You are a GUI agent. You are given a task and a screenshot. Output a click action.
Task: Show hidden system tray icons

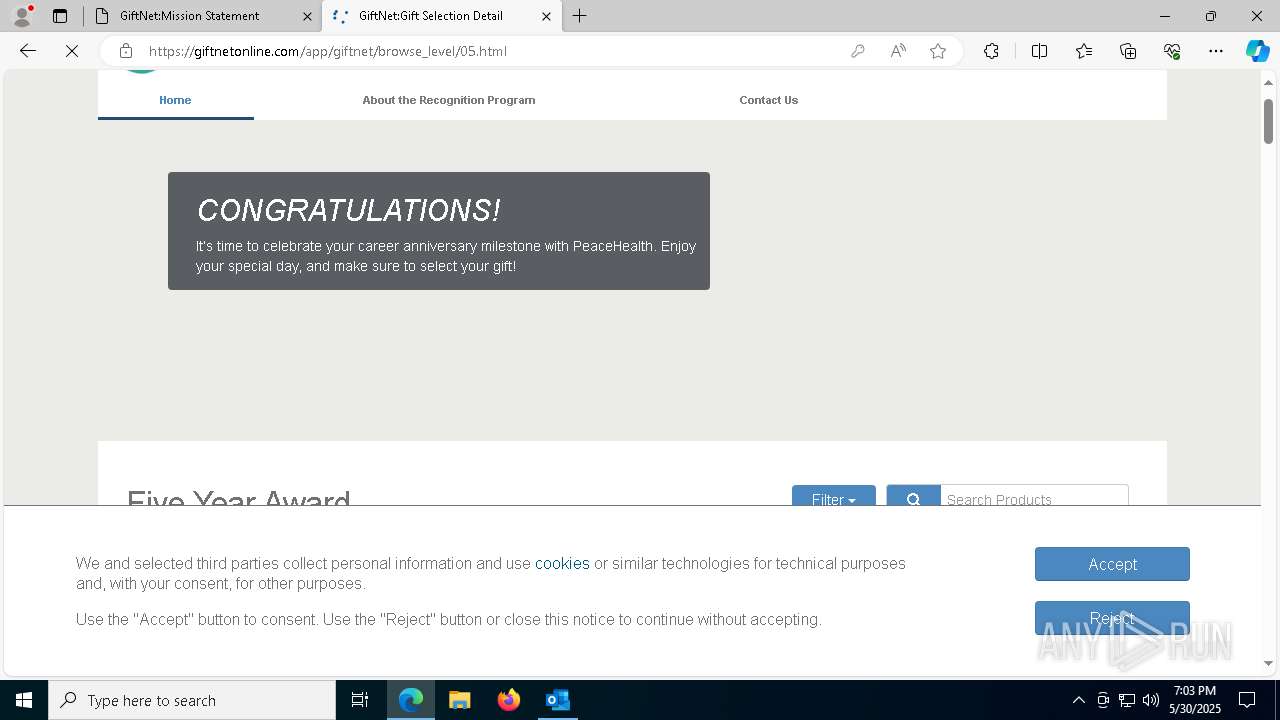click(x=1078, y=700)
